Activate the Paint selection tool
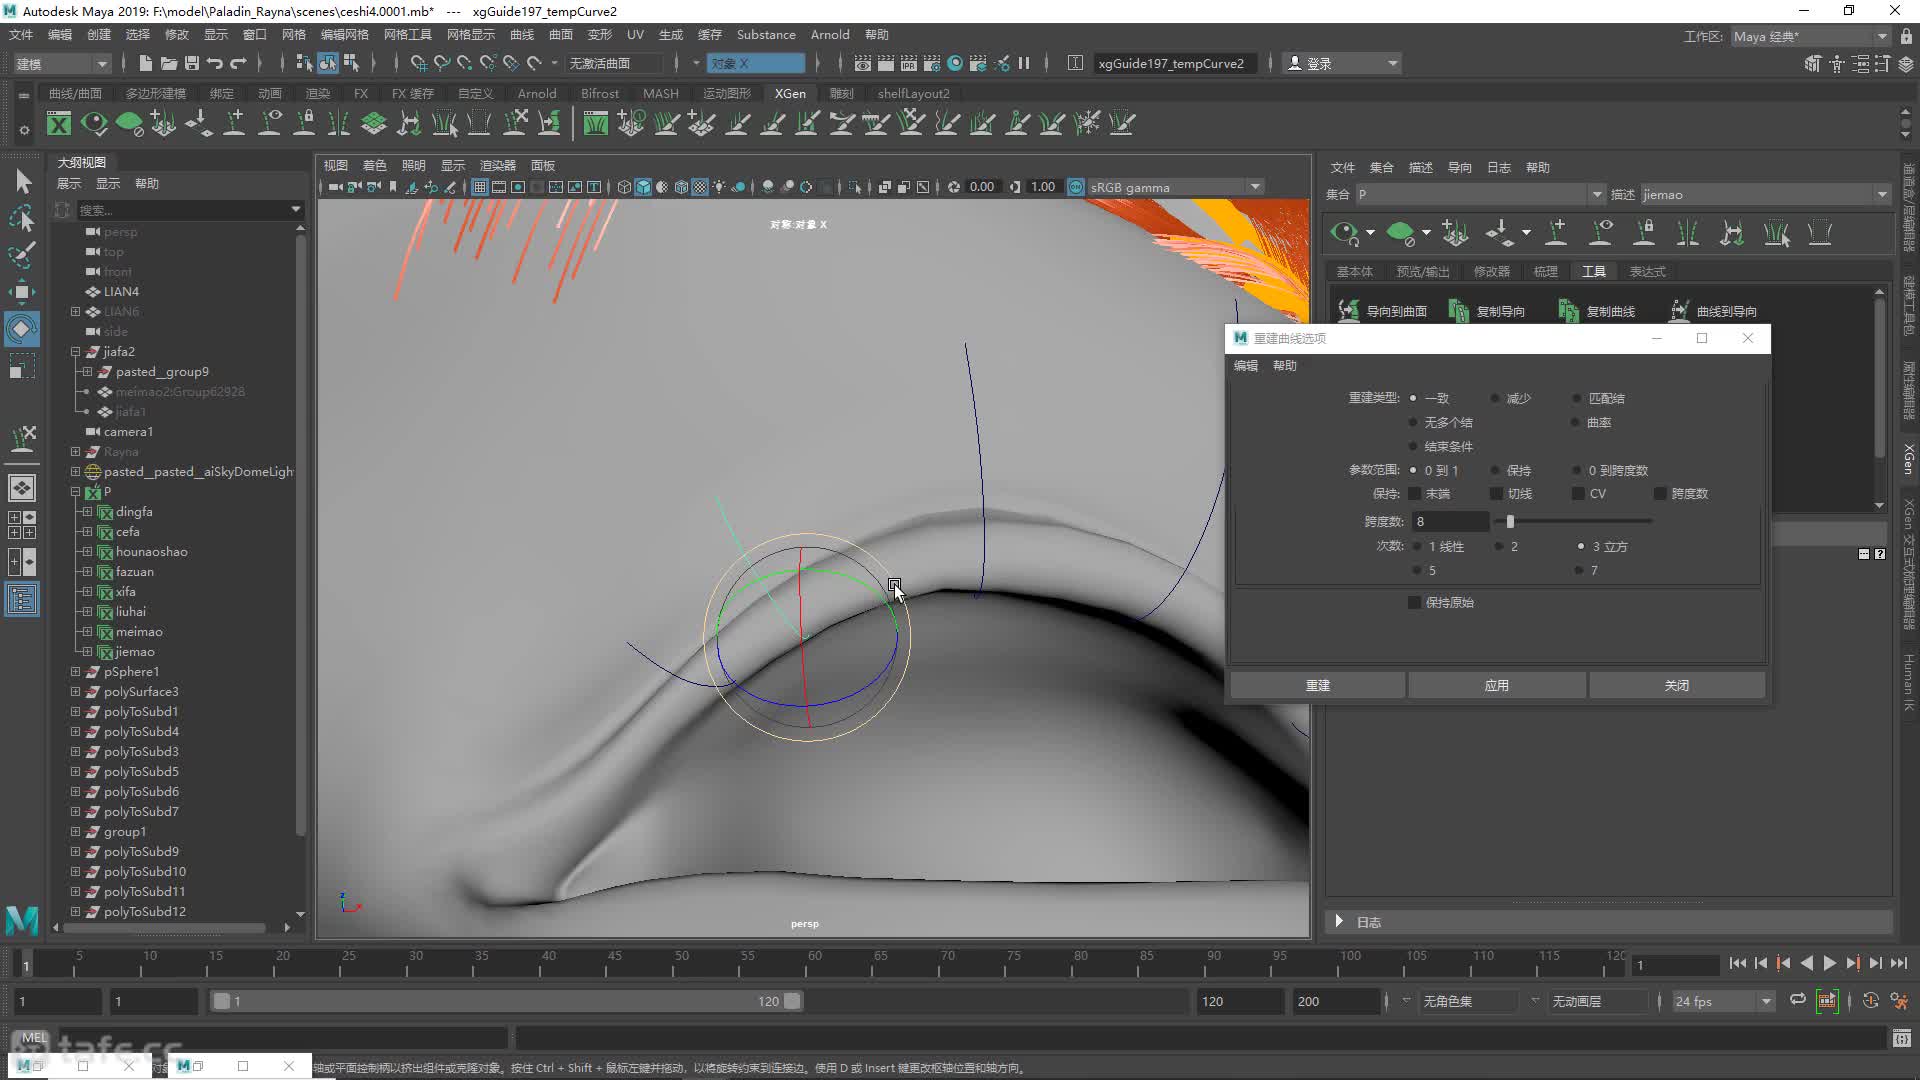Screen dimensions: 1920x1080 coord(22,255)
